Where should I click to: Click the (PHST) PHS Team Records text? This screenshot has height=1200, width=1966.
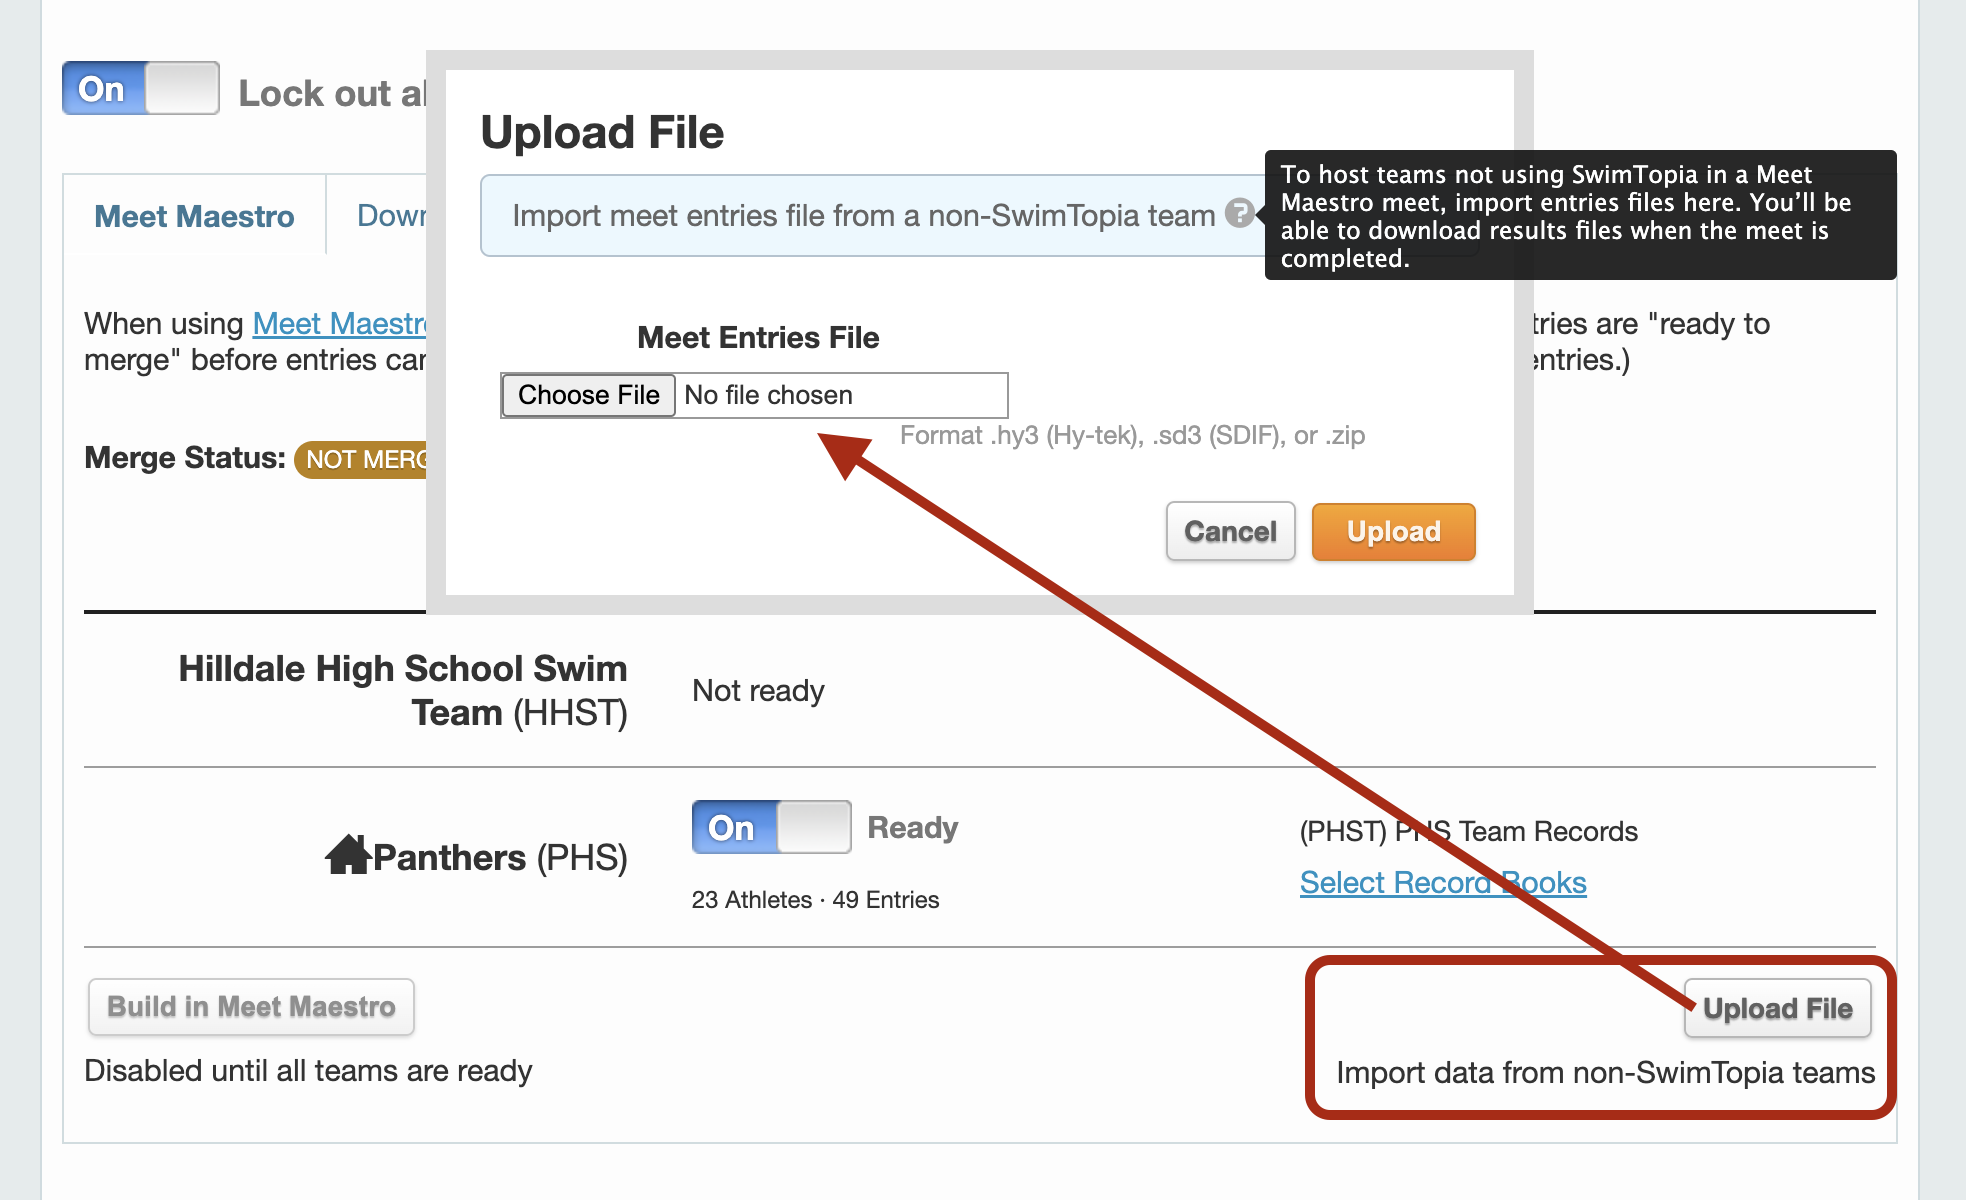1468,831
